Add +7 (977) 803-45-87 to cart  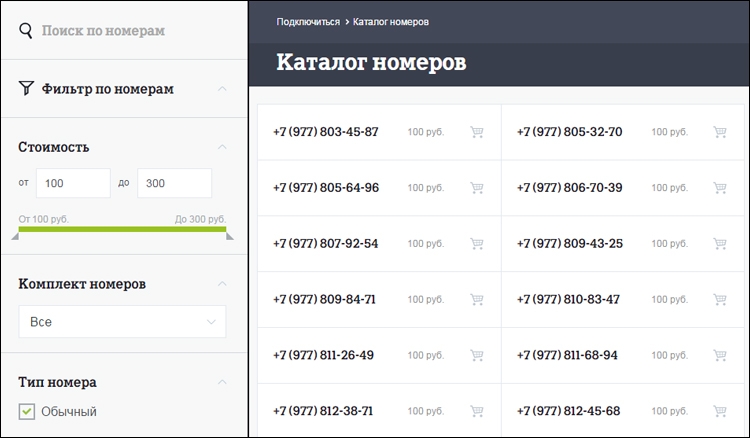(x=477, y=132)
